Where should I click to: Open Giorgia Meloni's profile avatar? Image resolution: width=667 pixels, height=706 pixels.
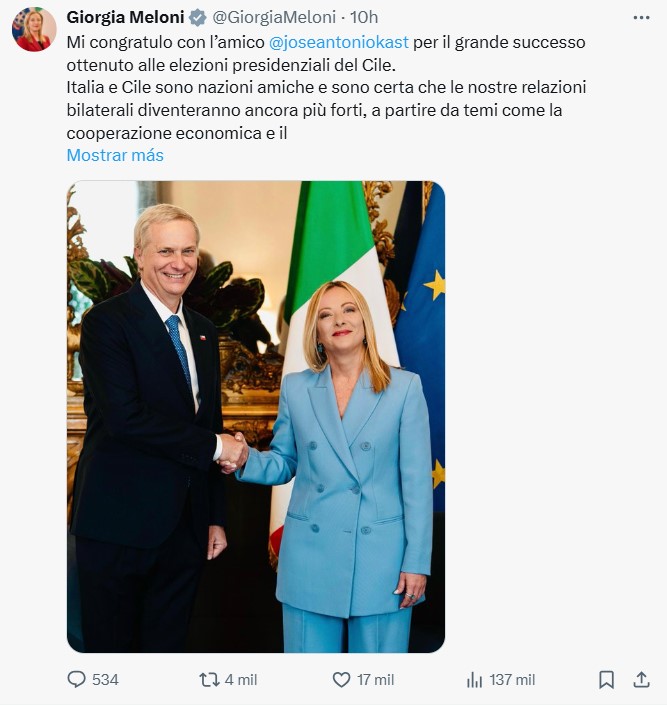tap(34, 29)
